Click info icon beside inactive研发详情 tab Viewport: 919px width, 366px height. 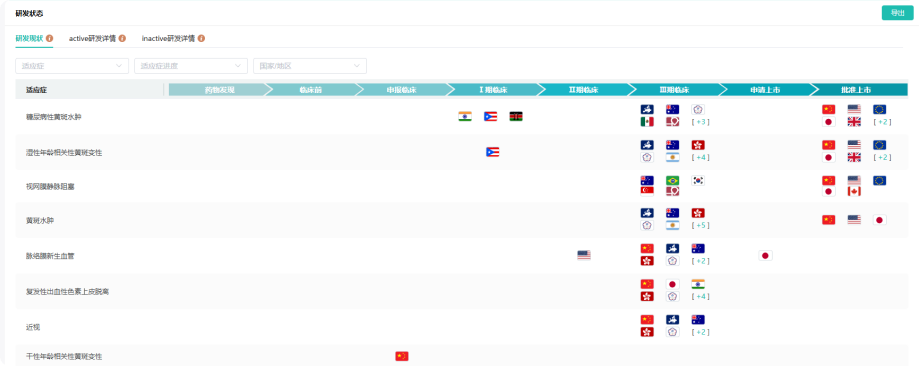pyautogui.click(x=201, y=38)
